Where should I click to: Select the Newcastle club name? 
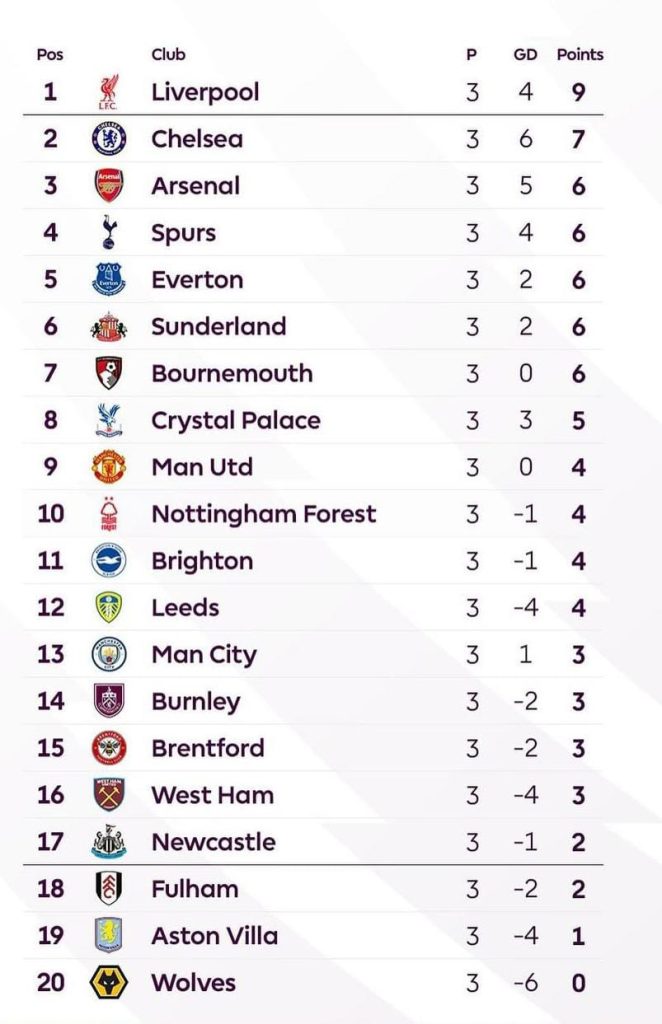[213, 842]
